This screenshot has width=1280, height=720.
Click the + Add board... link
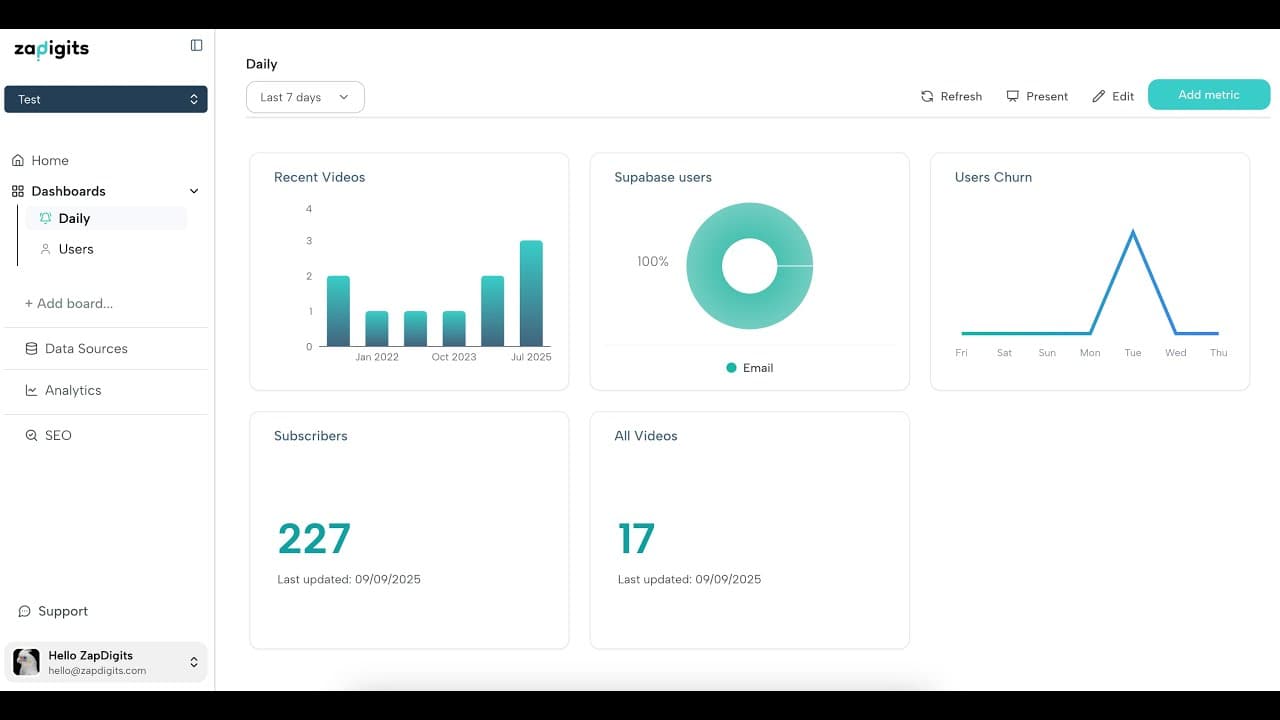(x=68, y=303)
